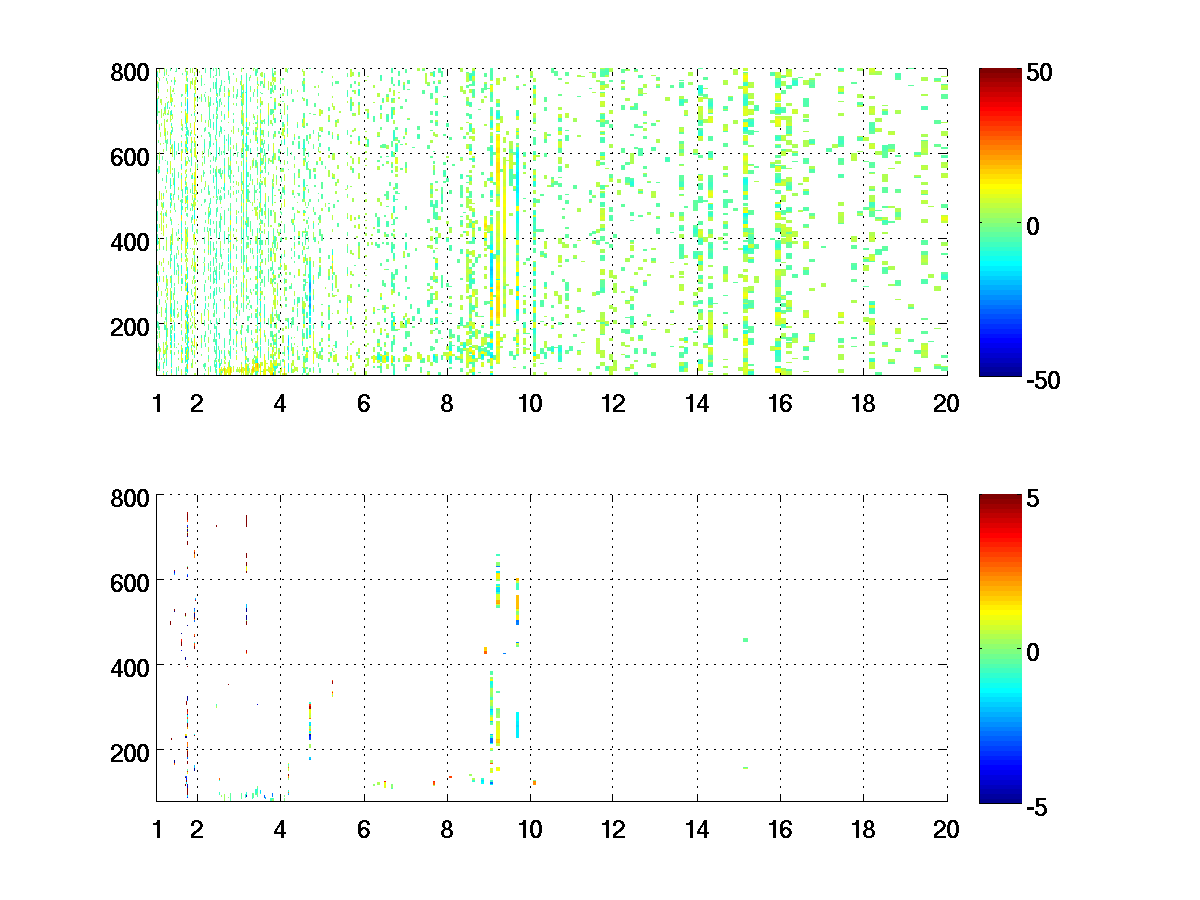Image resolution: width=1200 pixels, height=900 pixels.
Task: Click the top plot's colorbar
Action: (x=1000, y=222)
